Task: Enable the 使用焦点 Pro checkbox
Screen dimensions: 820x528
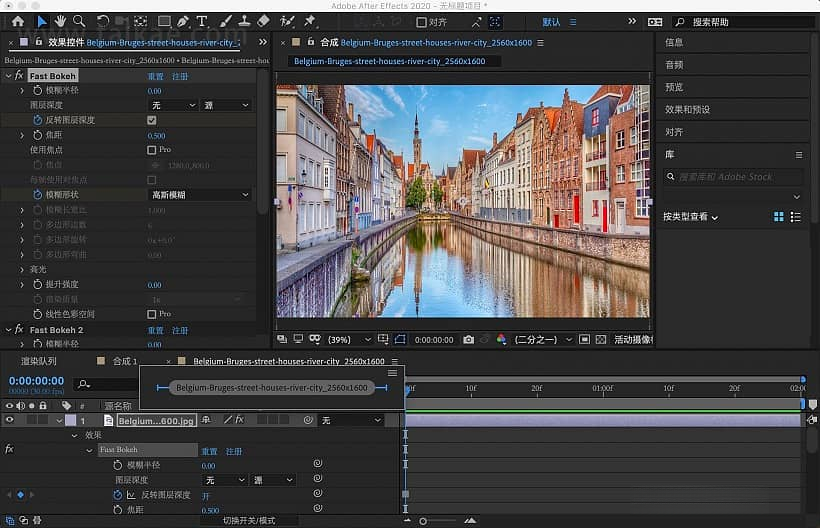Action: [x=152, y=150]
